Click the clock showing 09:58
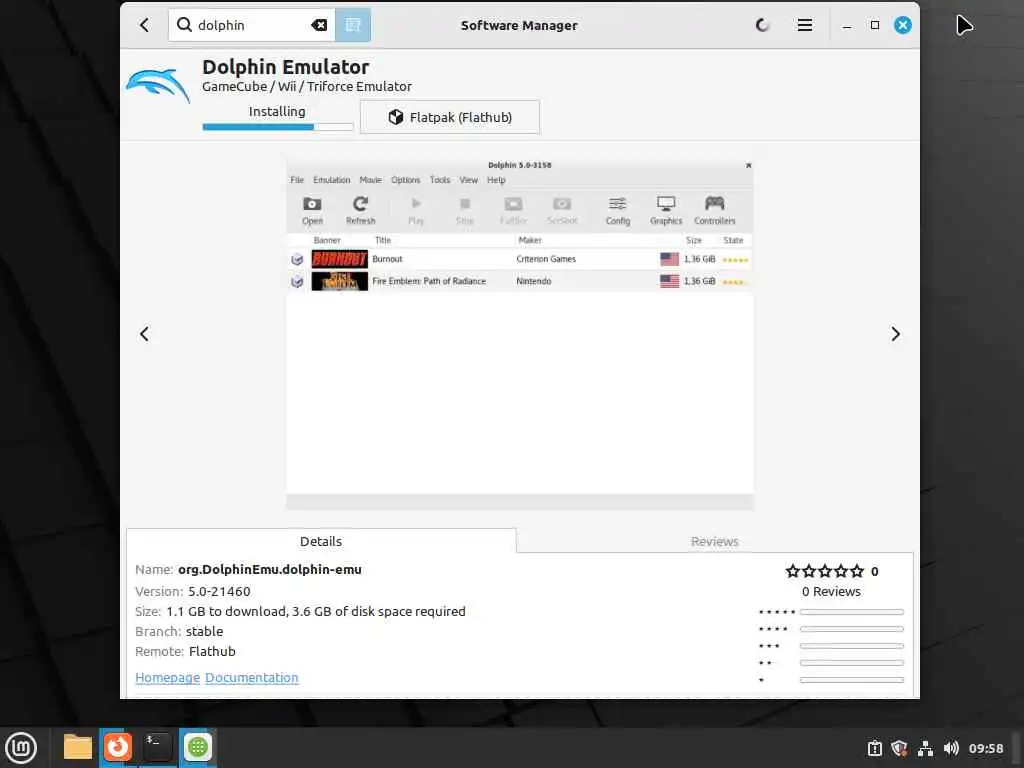This screenshot has width=1024, height=768. [x=986, y=748]
